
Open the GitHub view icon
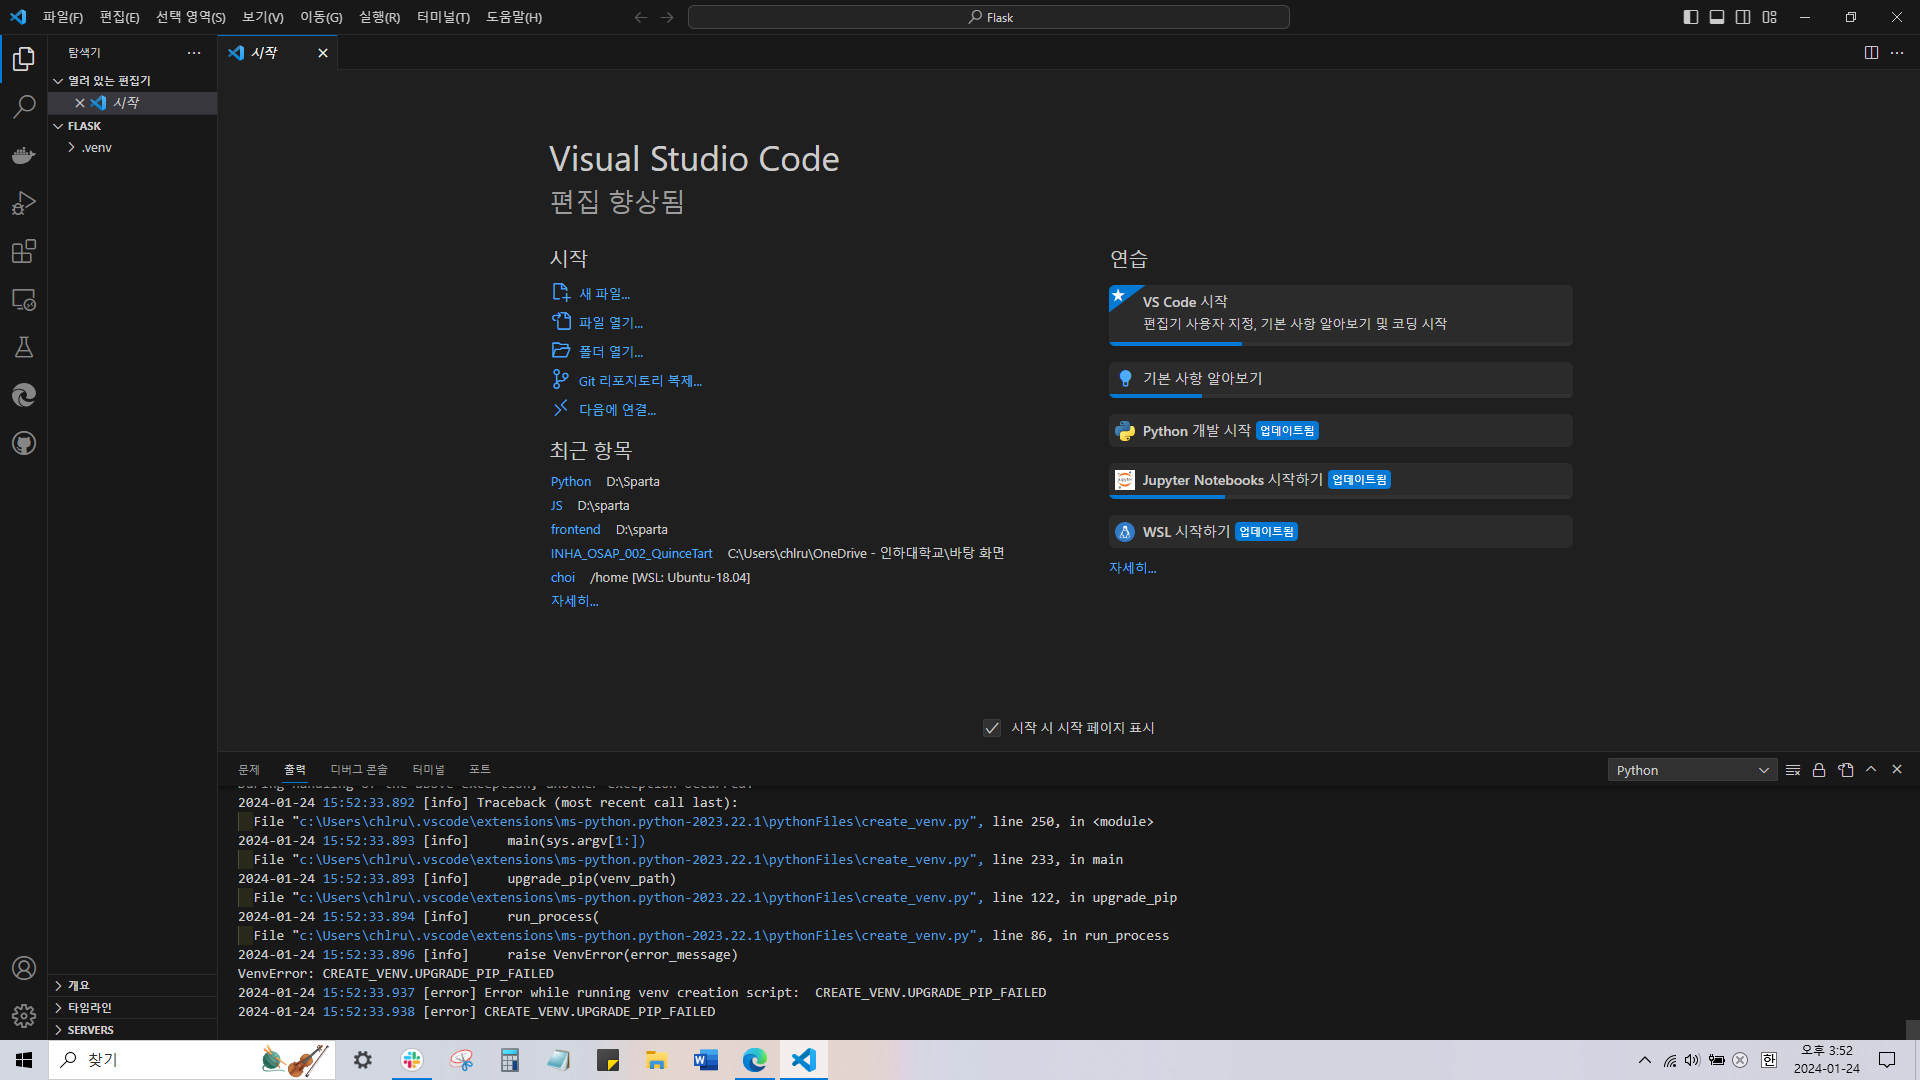coord(24,443)
